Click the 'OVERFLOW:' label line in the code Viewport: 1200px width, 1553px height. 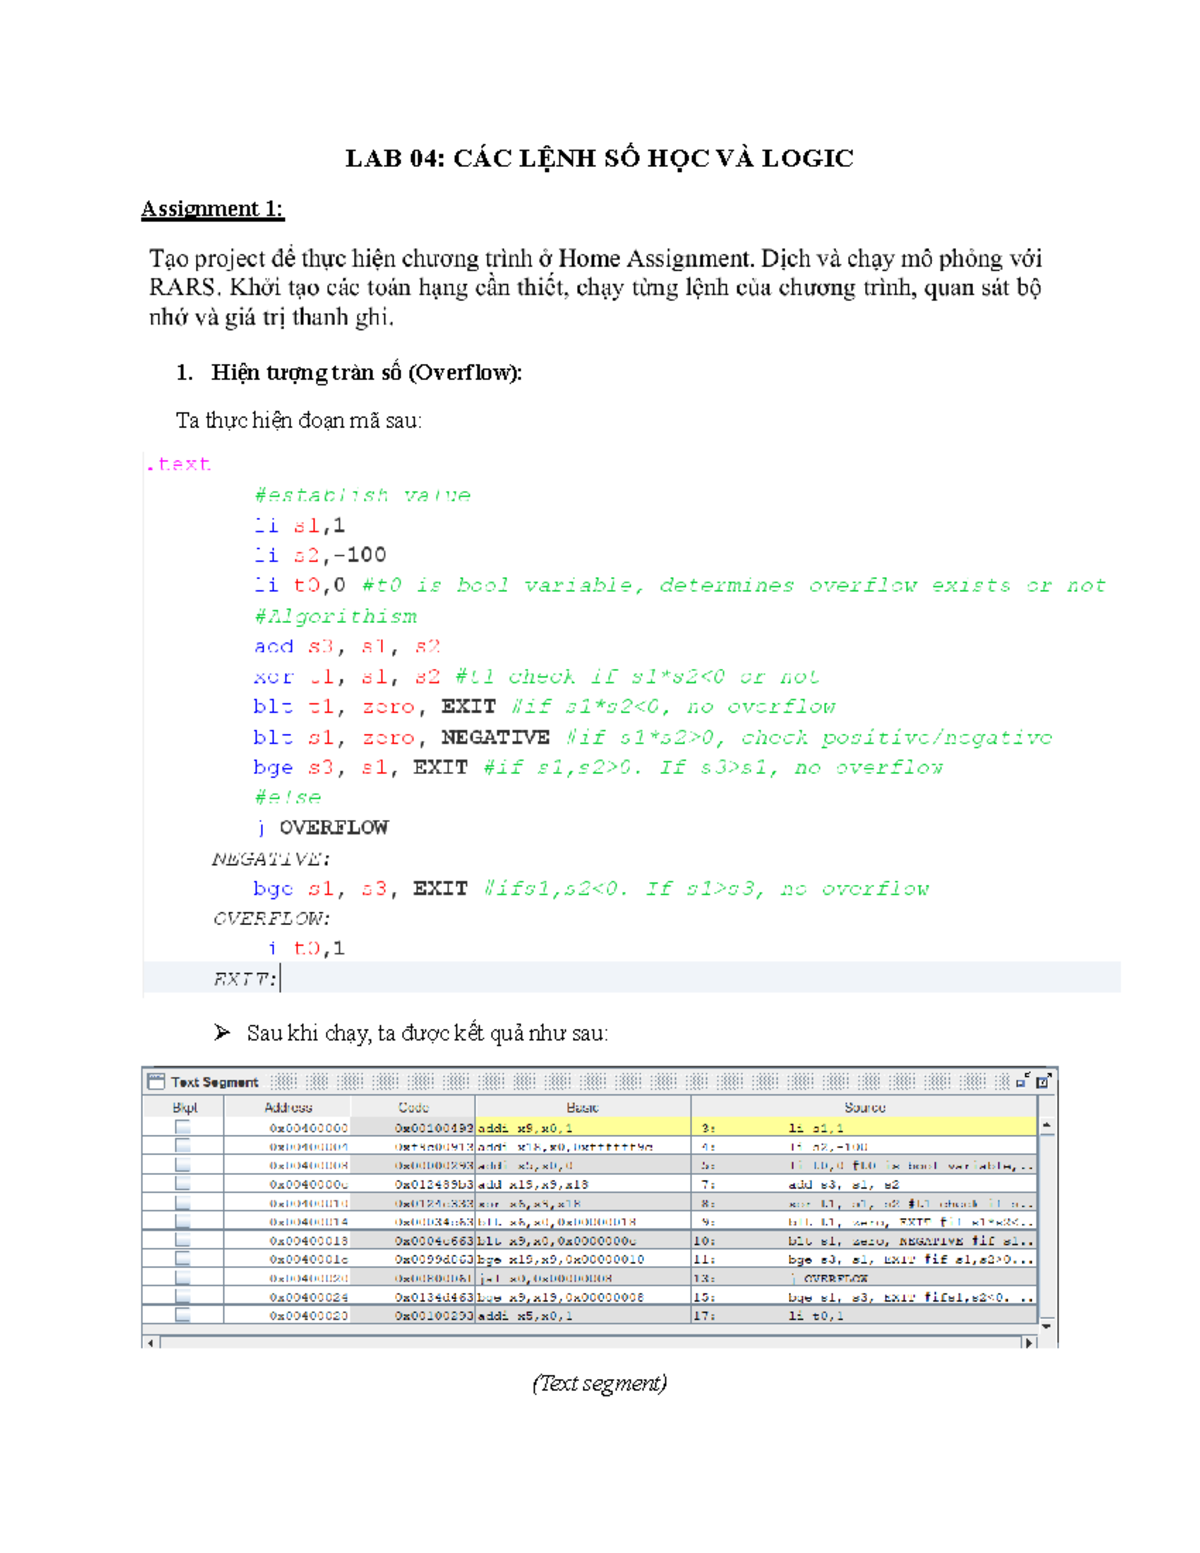(270, 918)
